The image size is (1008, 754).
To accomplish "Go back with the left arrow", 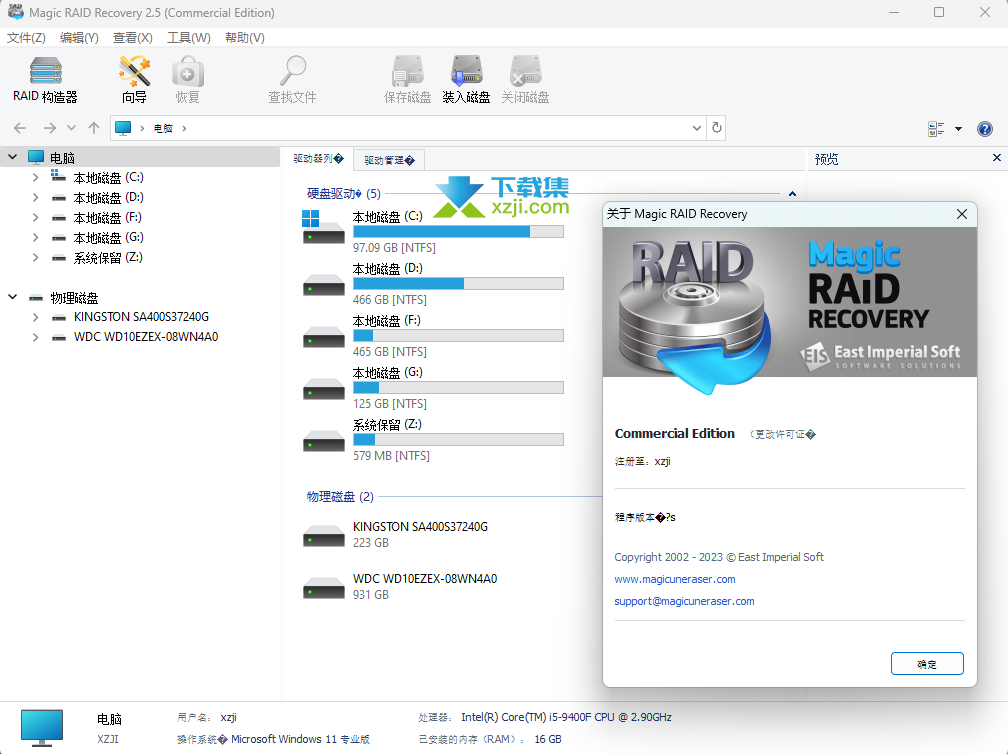I will tap(20, 128).
